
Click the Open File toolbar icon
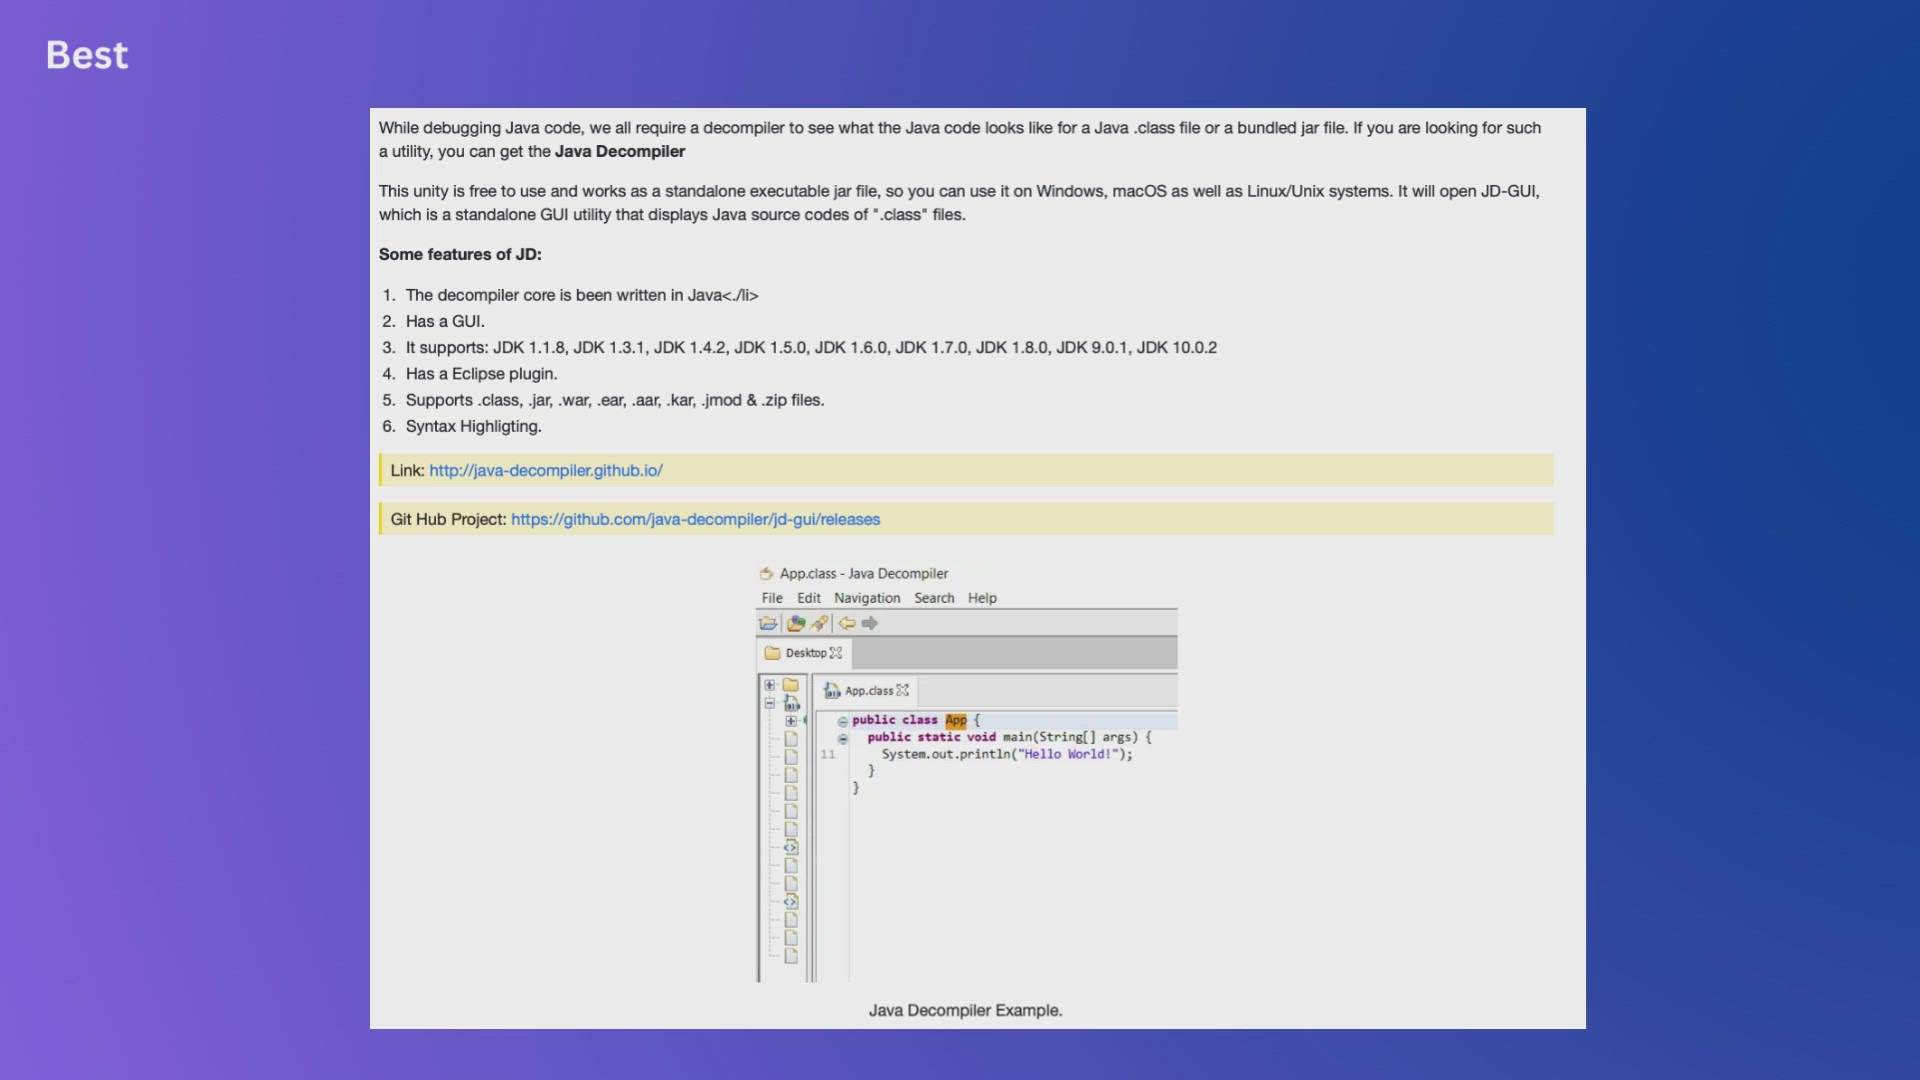[x=768, y=623]
